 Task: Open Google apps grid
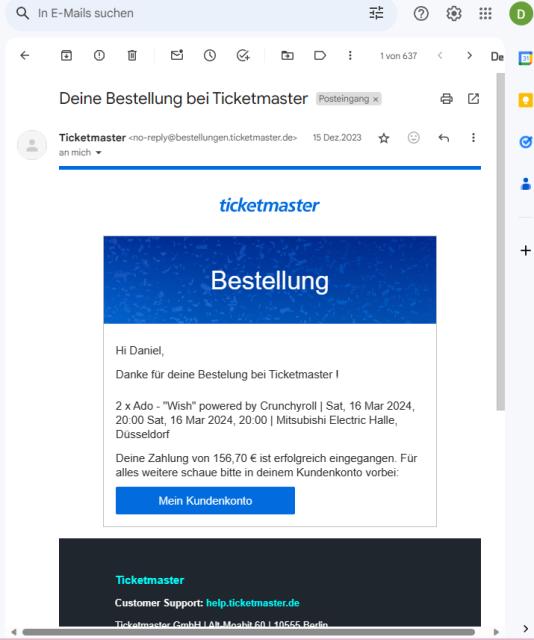(x=485, y=13)
